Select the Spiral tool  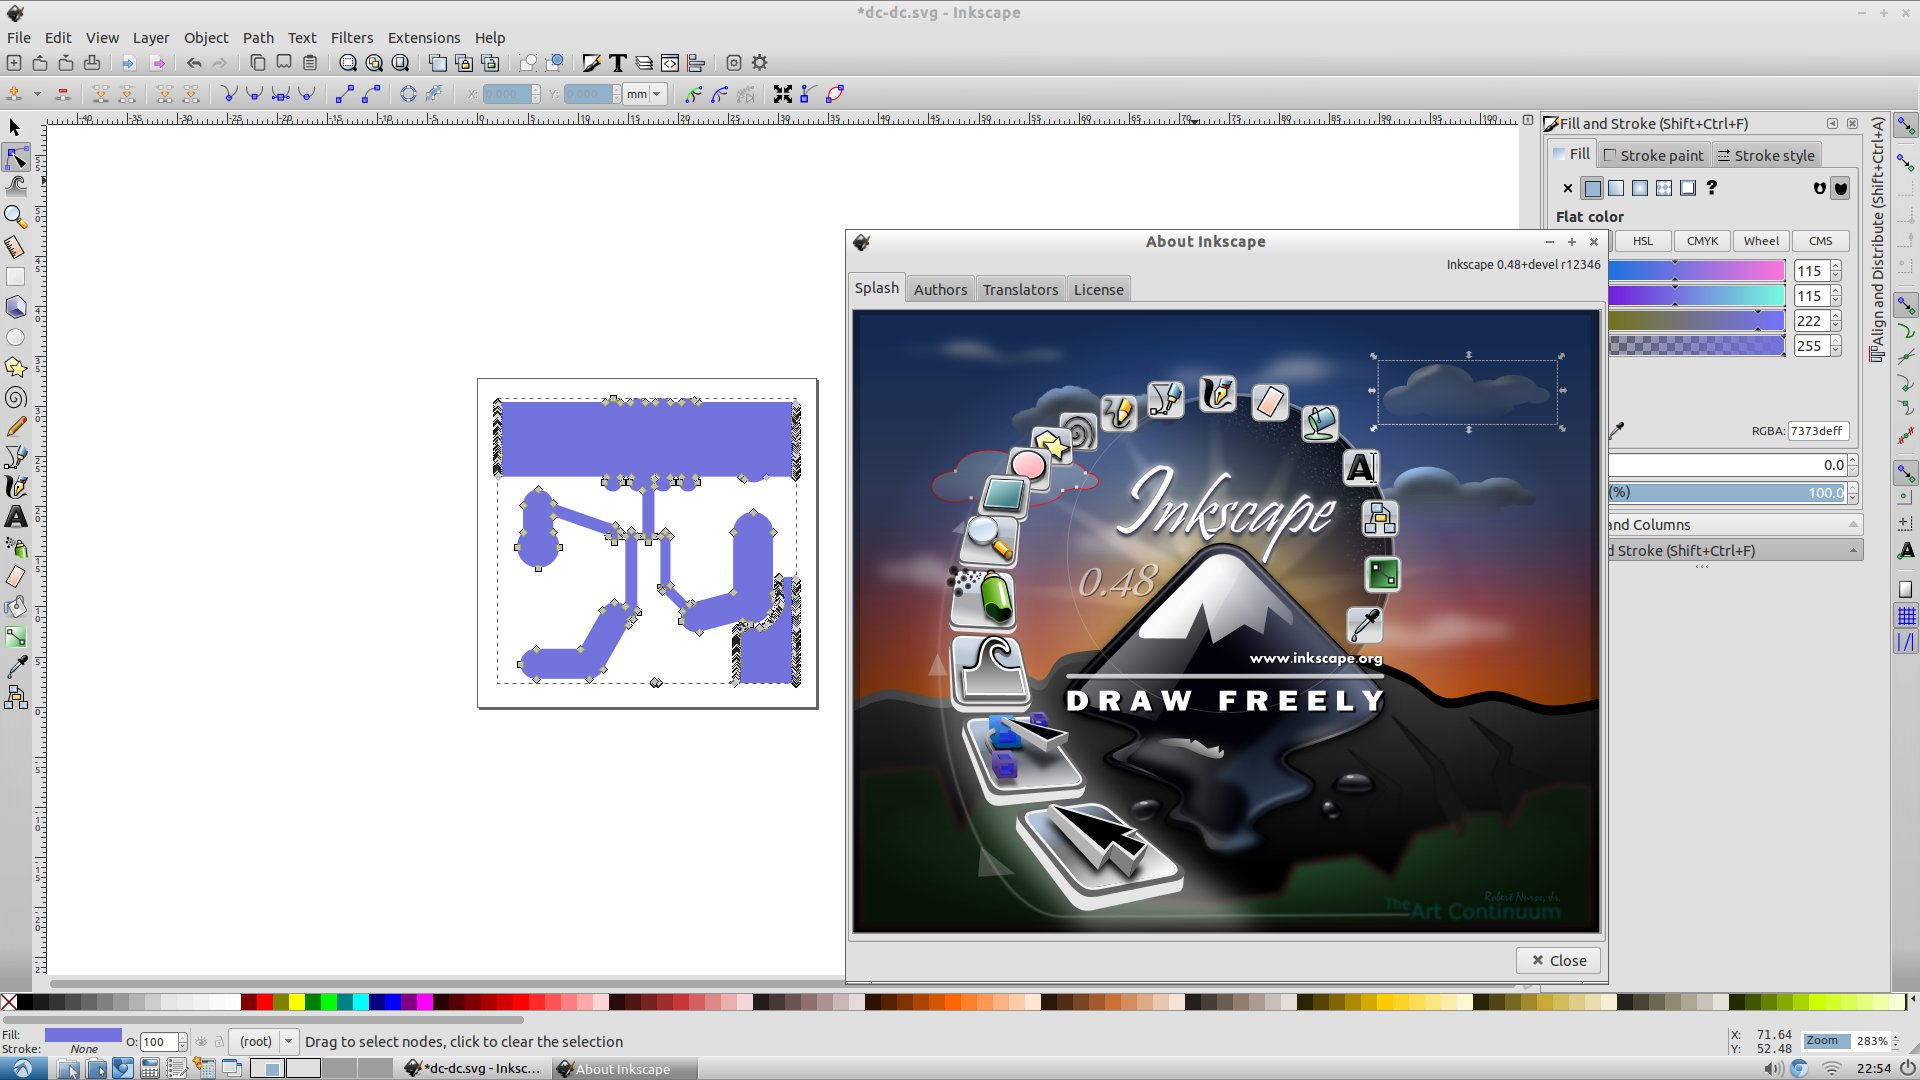click(x=16, y=397)
